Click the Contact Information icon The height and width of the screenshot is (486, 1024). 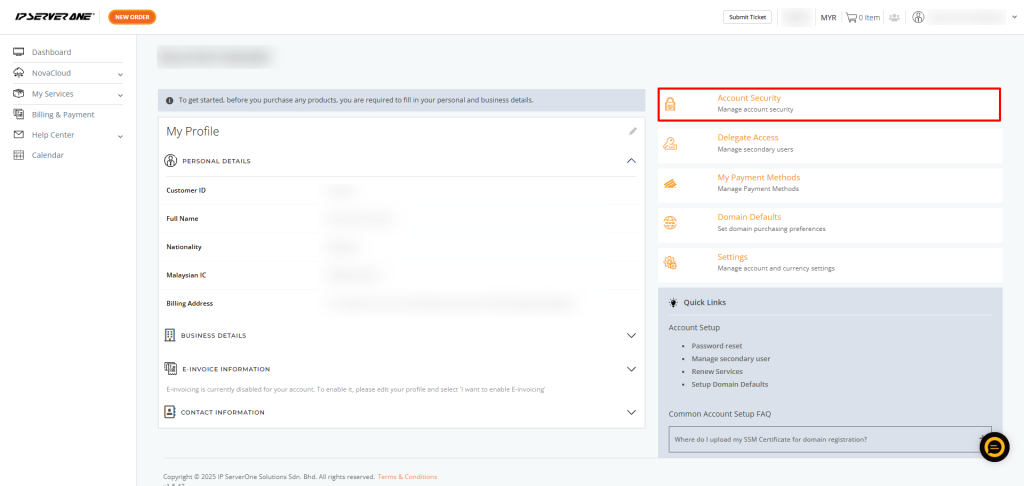tap(170, 412)
